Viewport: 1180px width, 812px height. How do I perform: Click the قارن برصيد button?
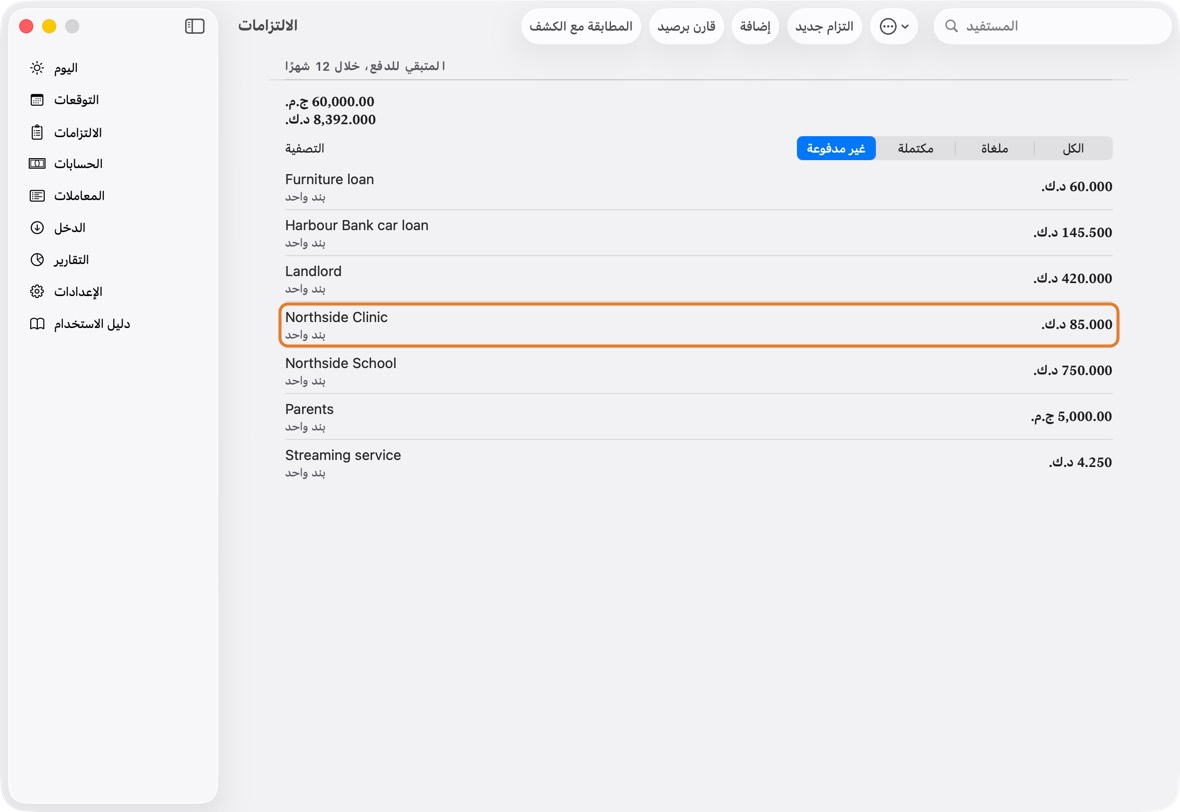coord(686,26)
